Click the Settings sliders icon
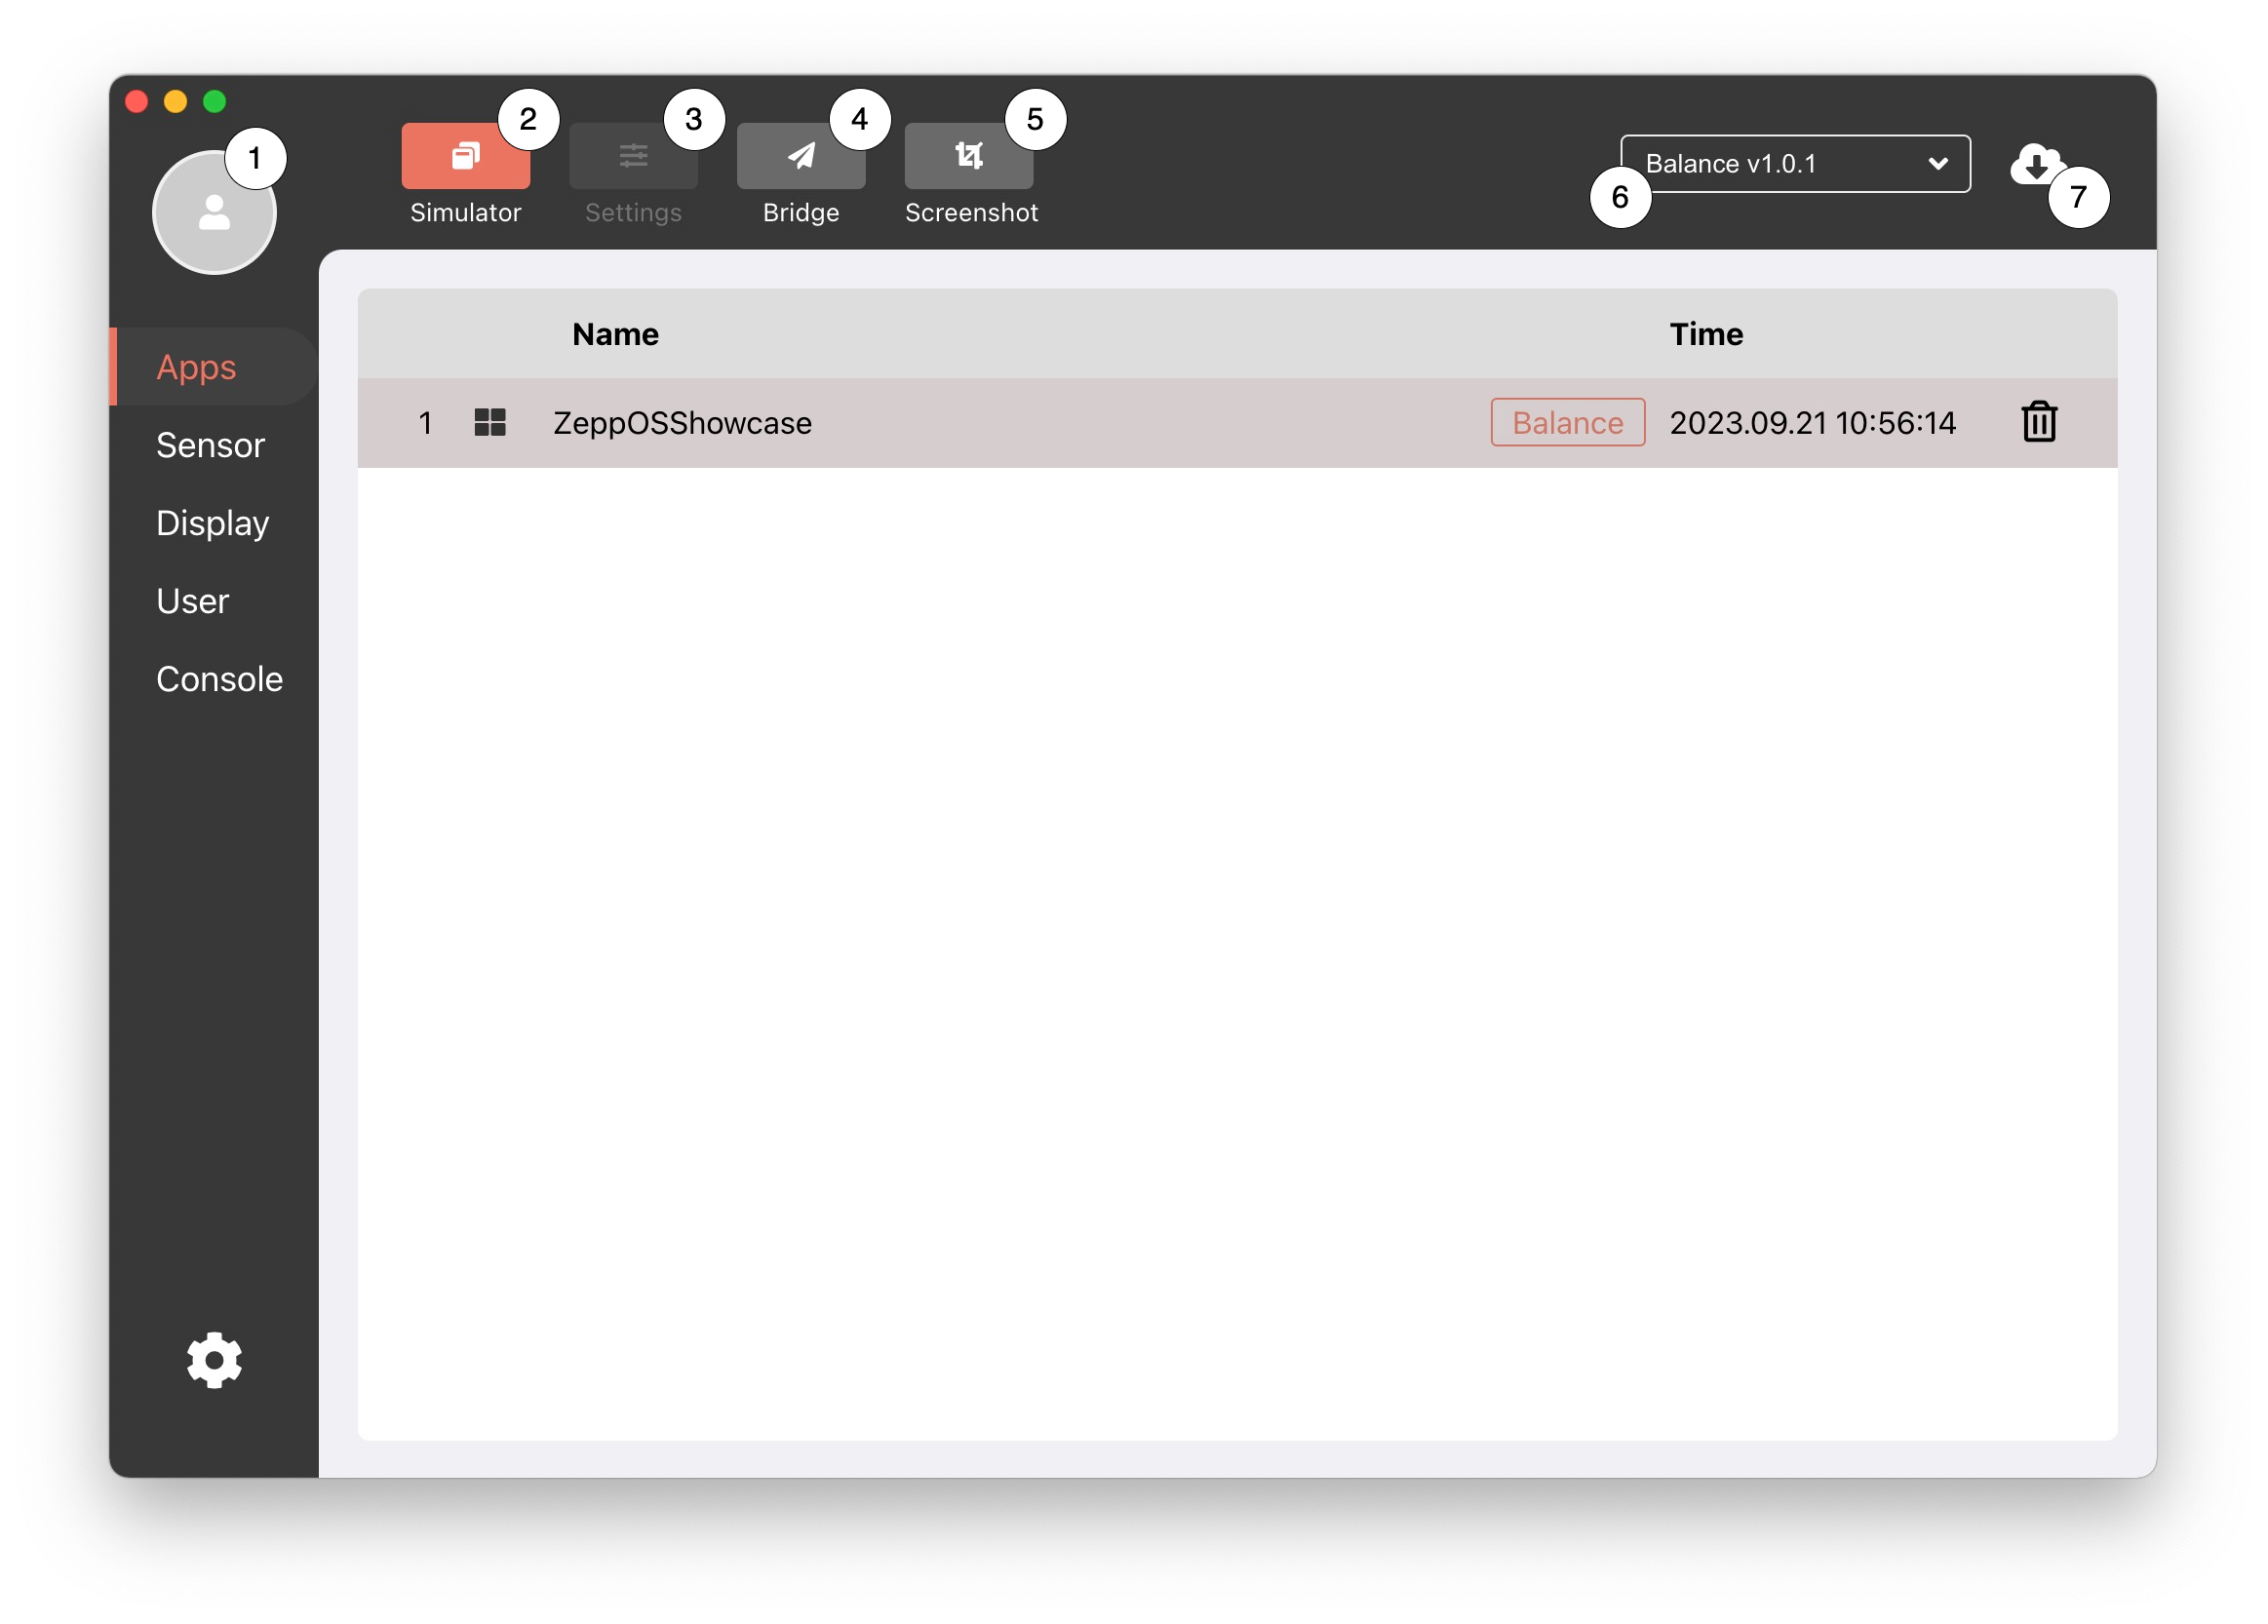 (633, 157)
